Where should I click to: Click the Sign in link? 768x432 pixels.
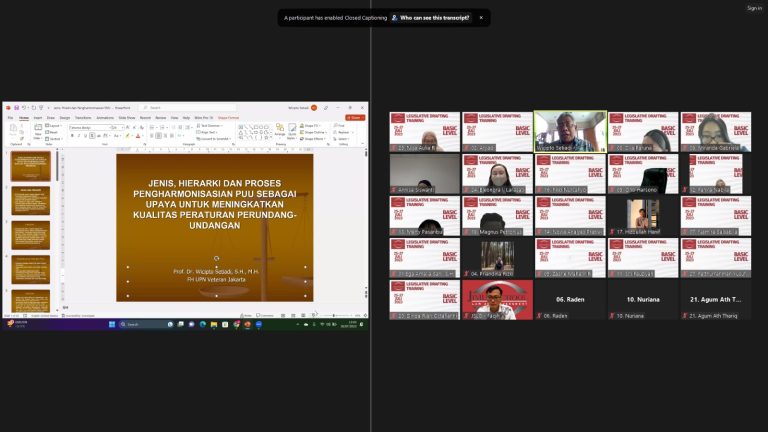(754, 8)
